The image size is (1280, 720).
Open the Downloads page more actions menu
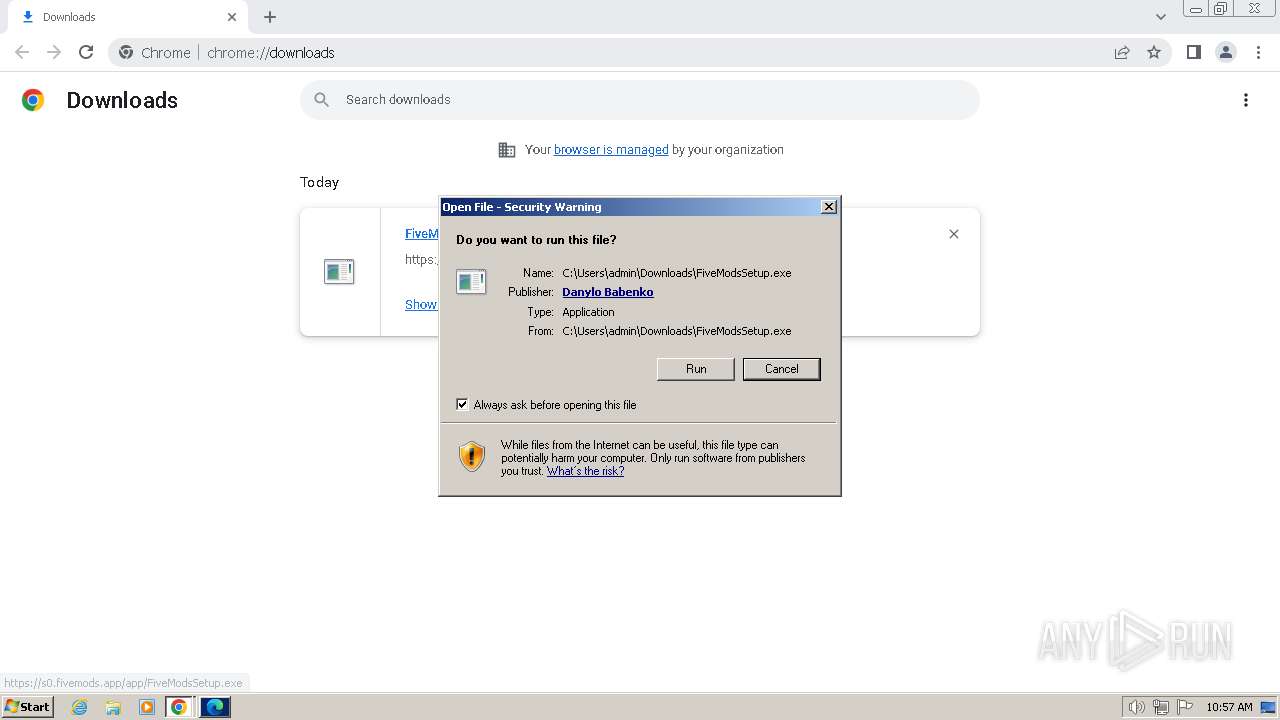1246,100
